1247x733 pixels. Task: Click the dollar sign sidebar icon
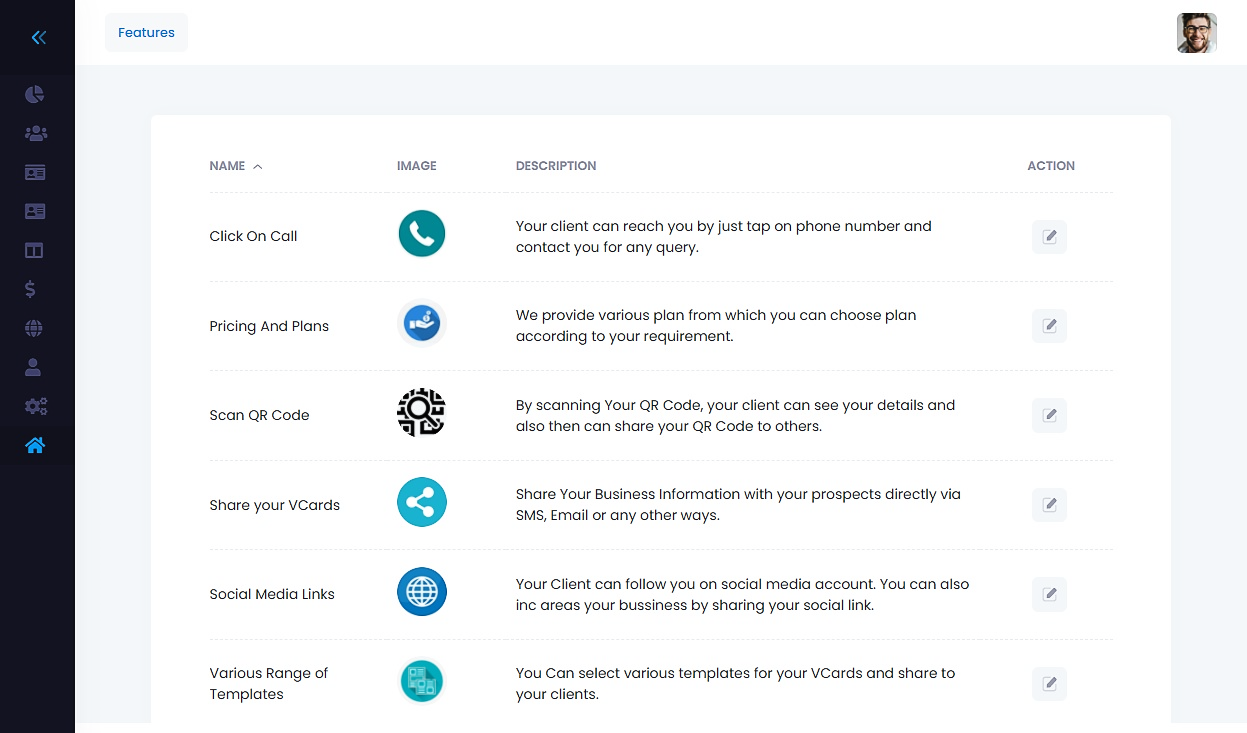[x=31, y=289]
